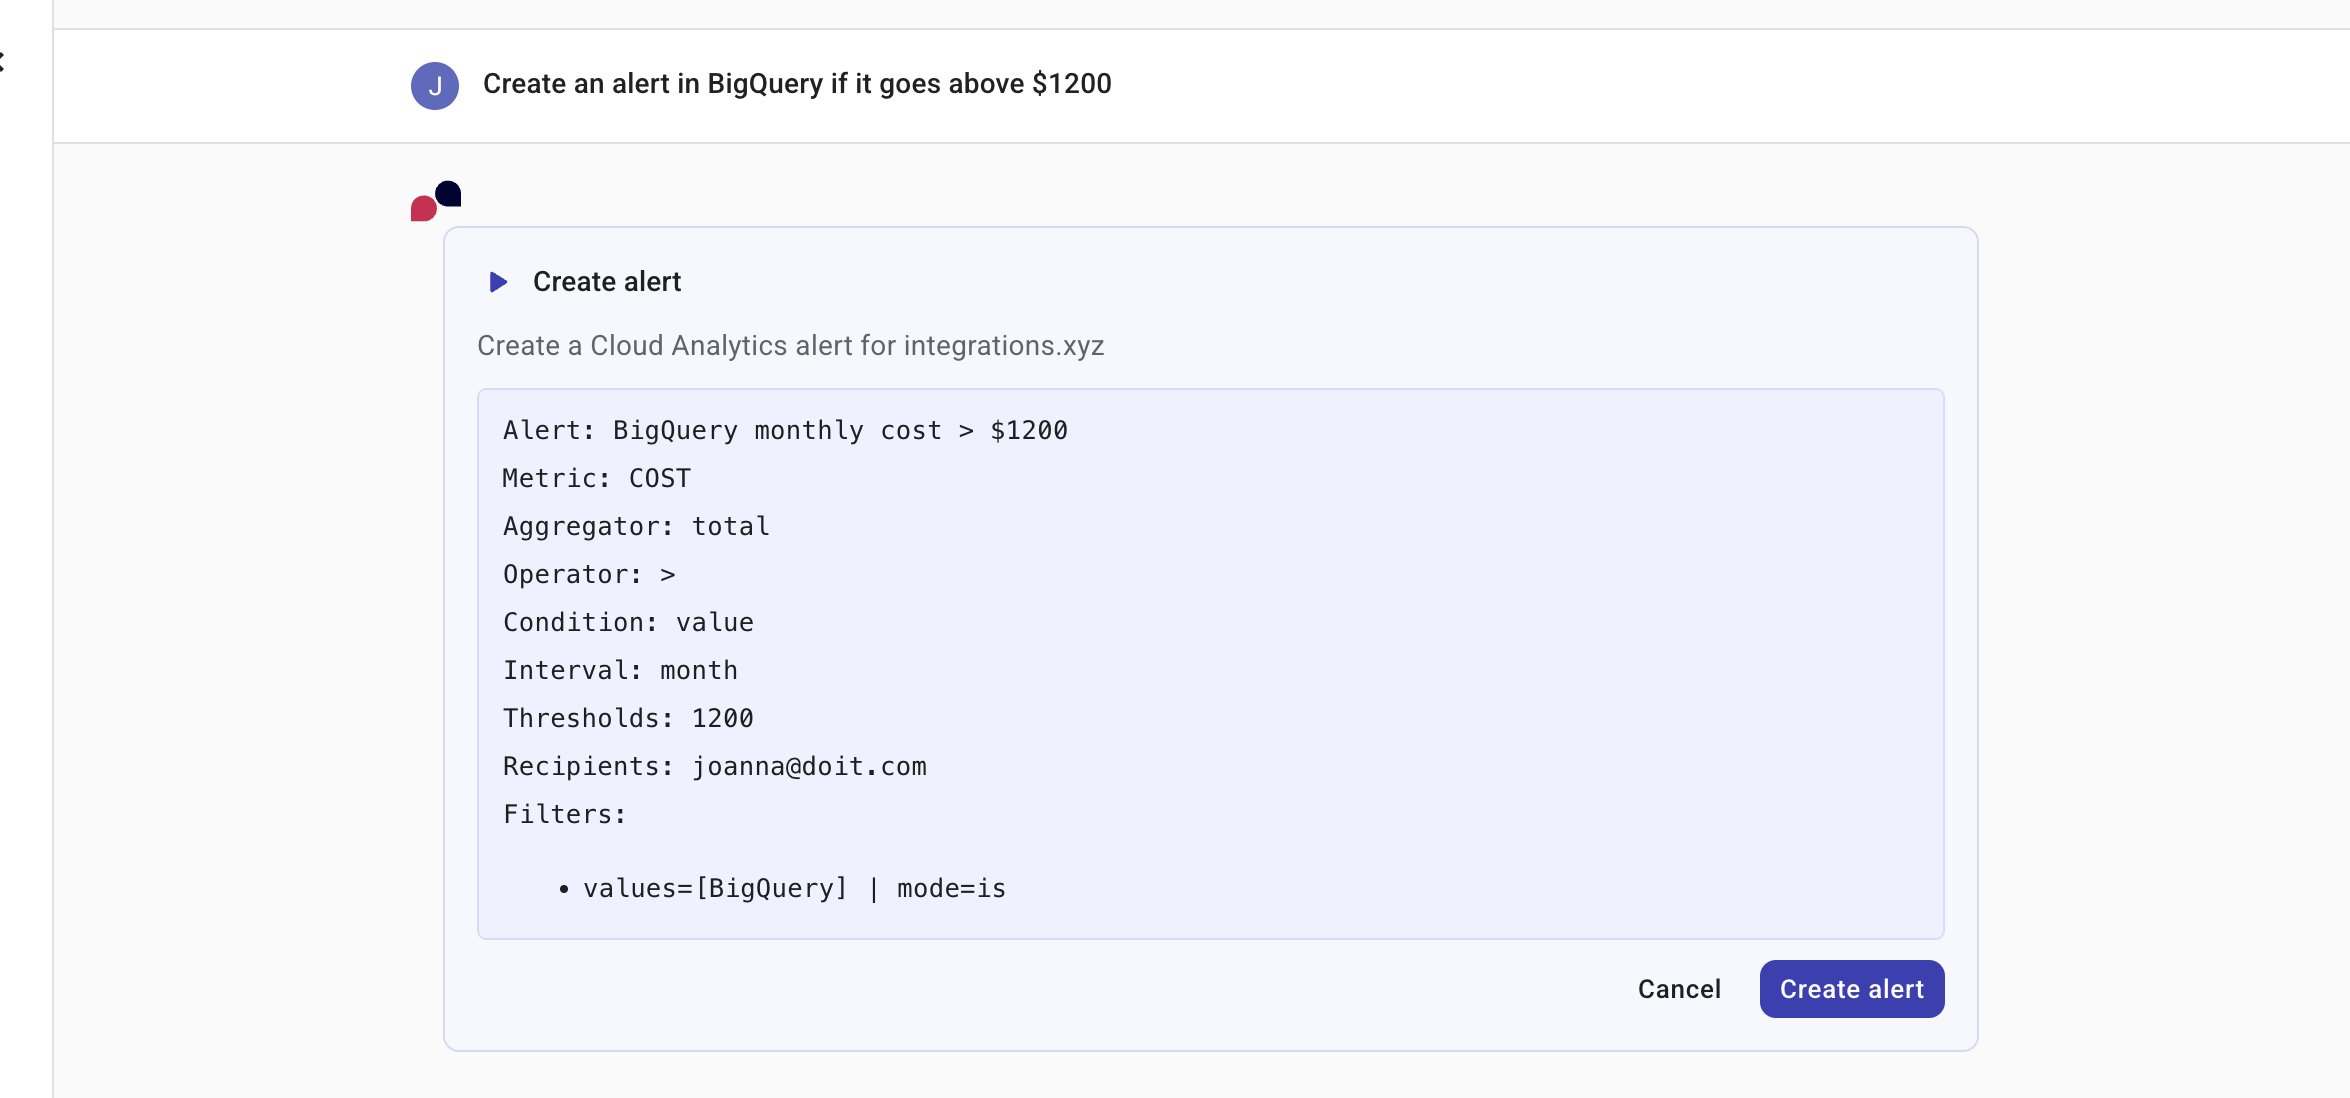Click the red and navy assistant logo

436,201
